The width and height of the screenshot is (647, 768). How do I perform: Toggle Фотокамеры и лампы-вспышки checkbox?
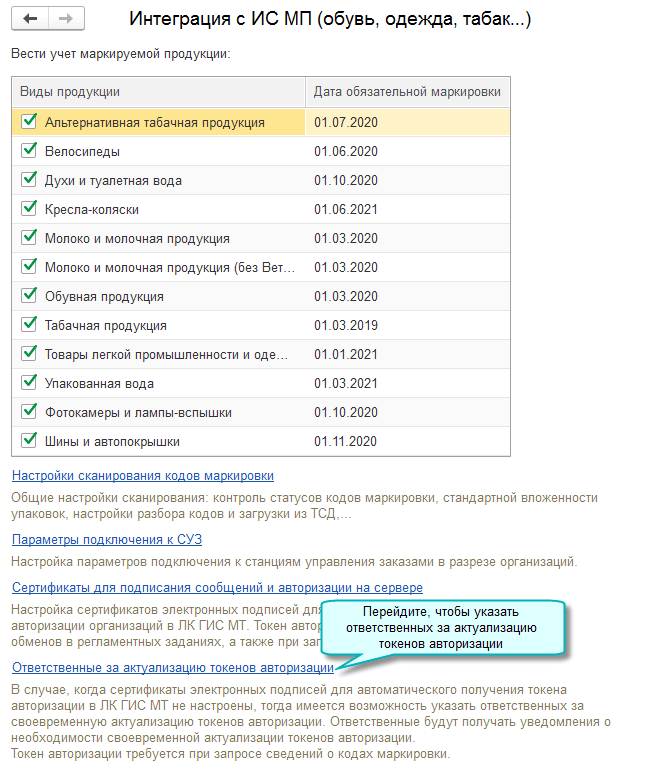pyautogui.click(x=29, y=411)
